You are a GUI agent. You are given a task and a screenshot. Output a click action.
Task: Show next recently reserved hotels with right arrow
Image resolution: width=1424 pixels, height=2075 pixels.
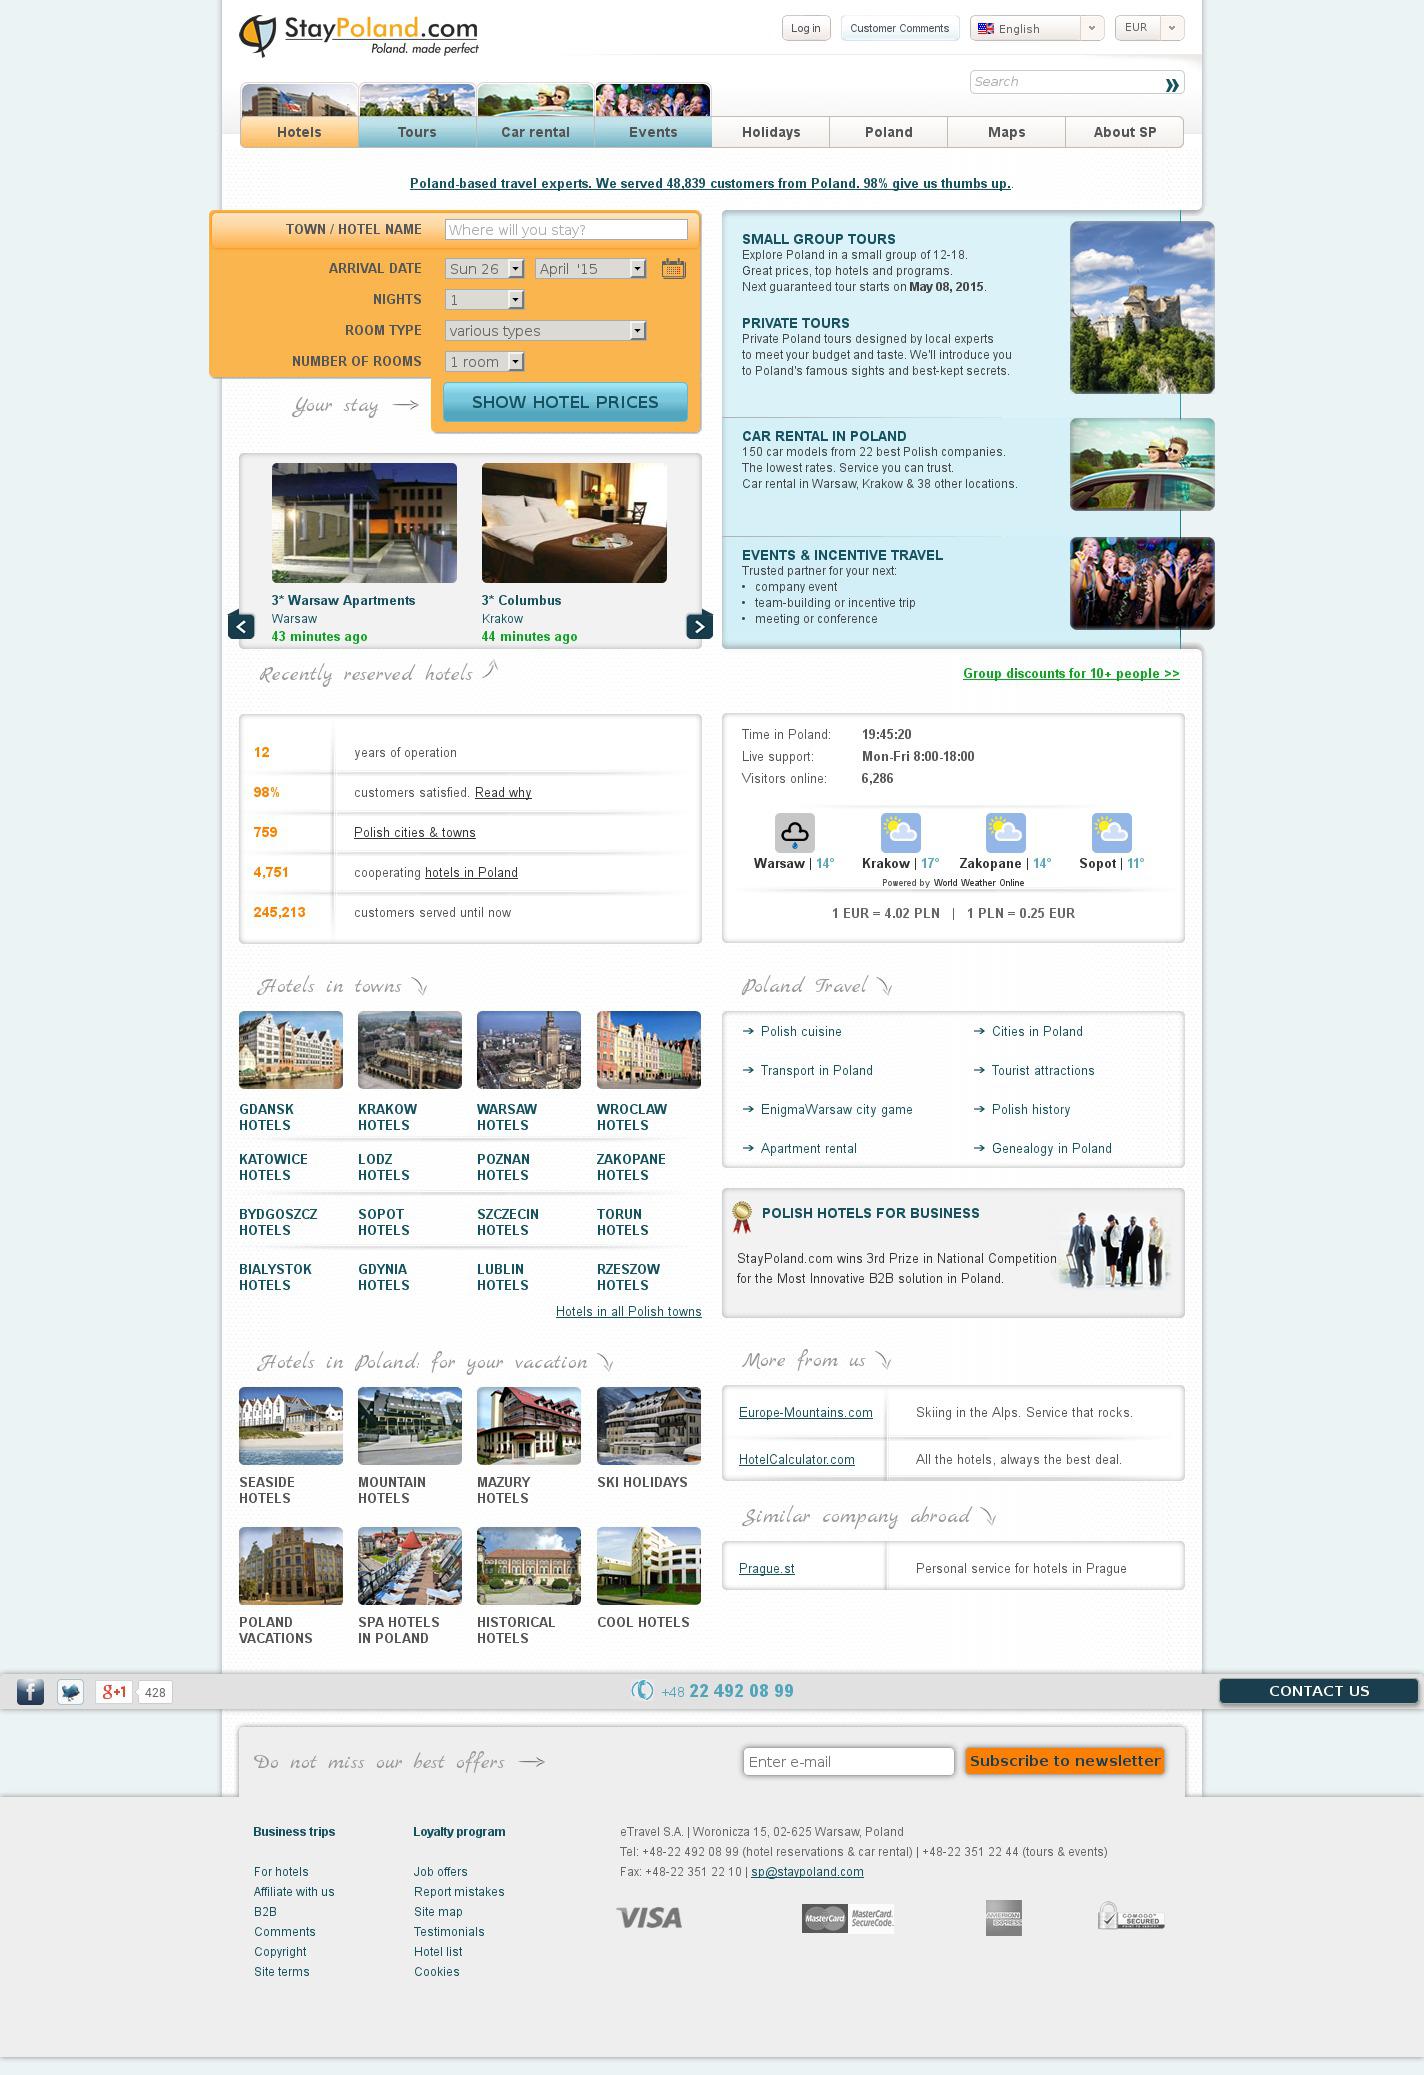coord(699,625)
